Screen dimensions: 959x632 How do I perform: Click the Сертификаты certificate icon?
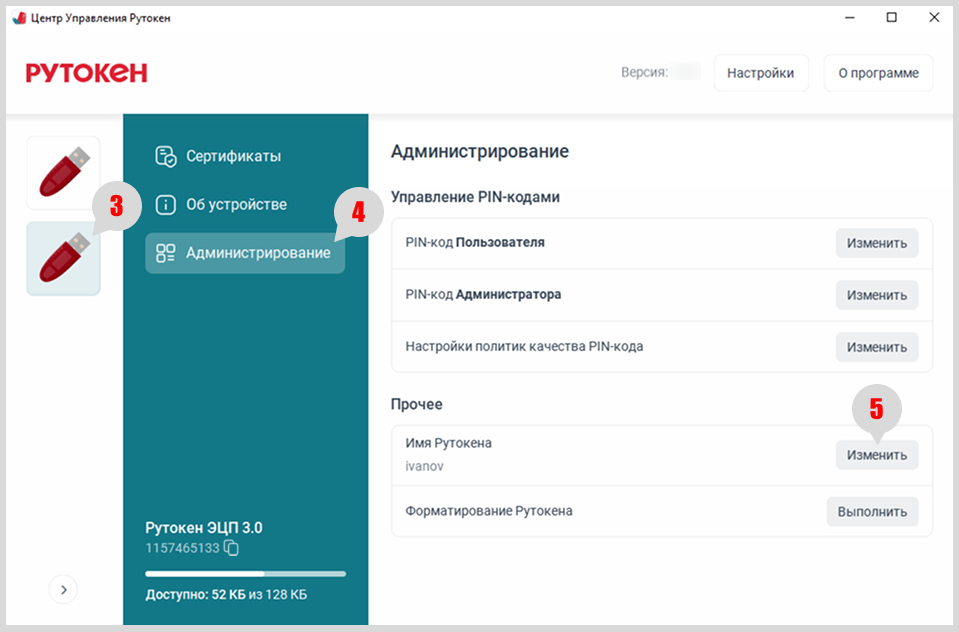point(166,156)
